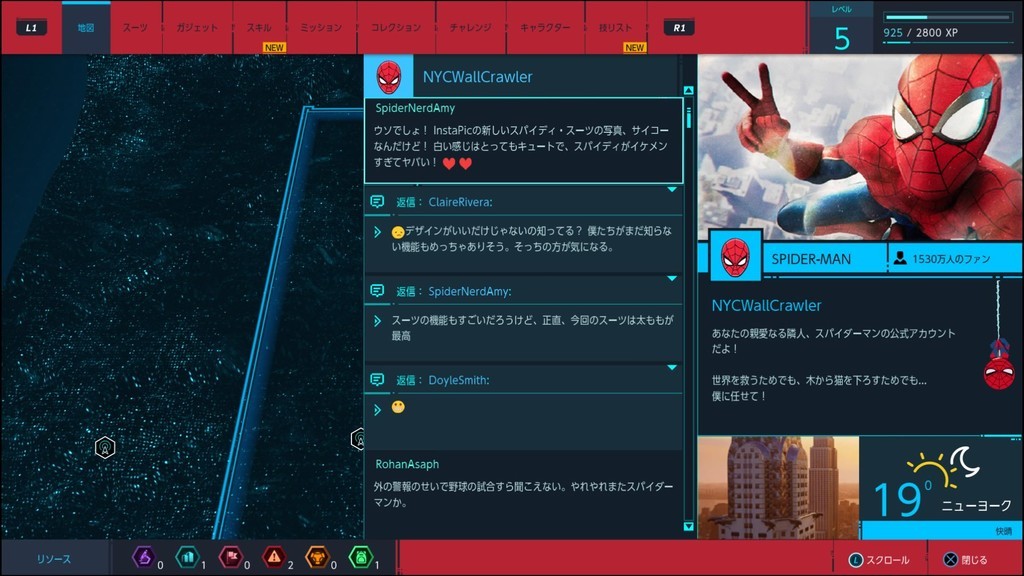Screen dimensions: 1024x576
Task: Click the level number 5
Action: (842, 39)
